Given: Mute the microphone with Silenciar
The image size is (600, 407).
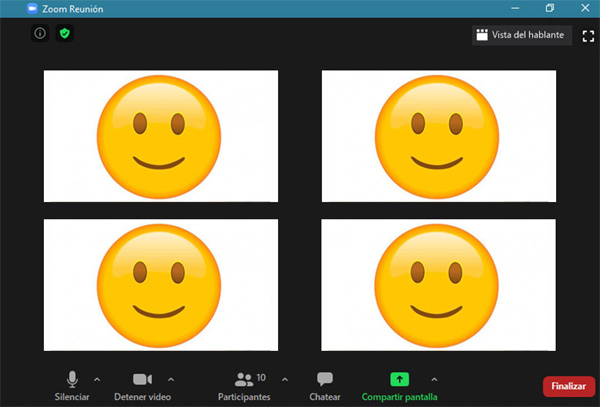Looking at the screenshot, I should [x=72, y=386].
